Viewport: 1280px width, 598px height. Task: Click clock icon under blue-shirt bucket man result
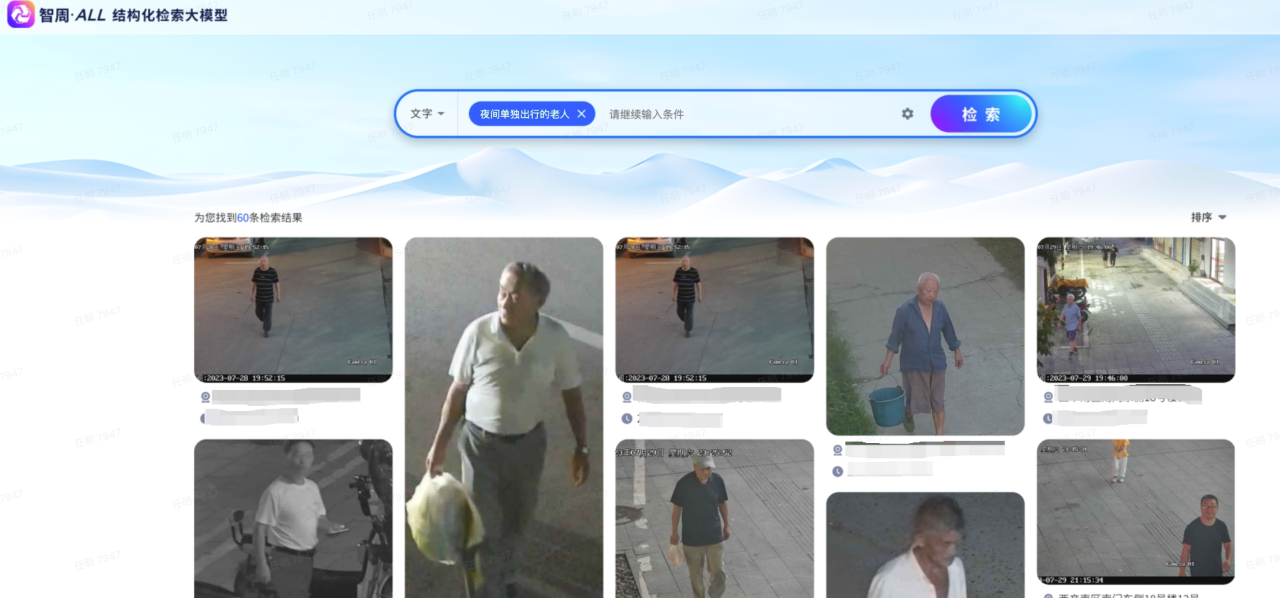pyautogui.click(x=837, y=469)
